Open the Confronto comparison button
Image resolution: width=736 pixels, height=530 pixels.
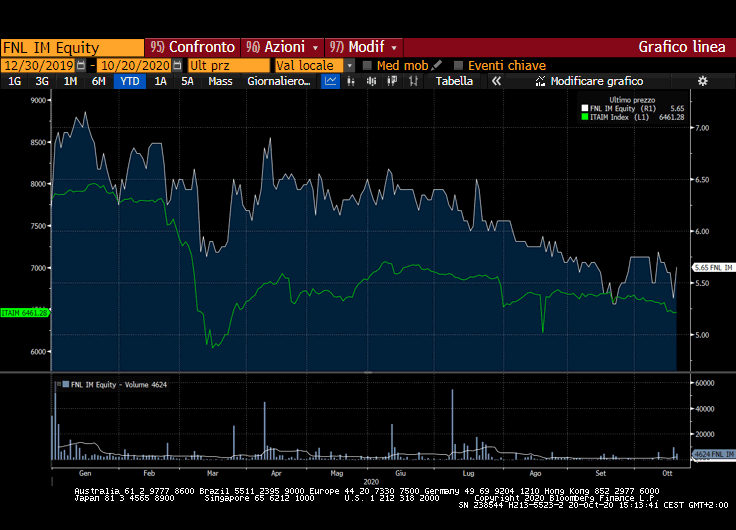(x=193, y=47)
